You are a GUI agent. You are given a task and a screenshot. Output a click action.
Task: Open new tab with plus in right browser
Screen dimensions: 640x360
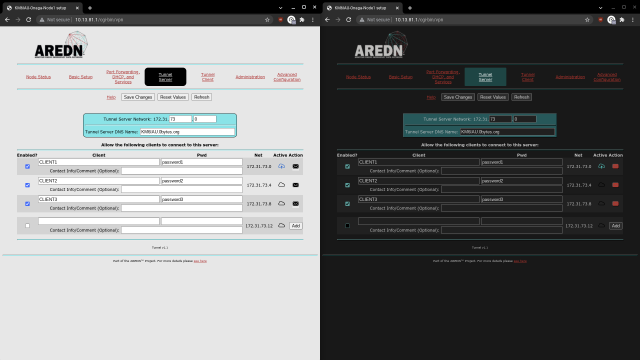pos(410,8)
